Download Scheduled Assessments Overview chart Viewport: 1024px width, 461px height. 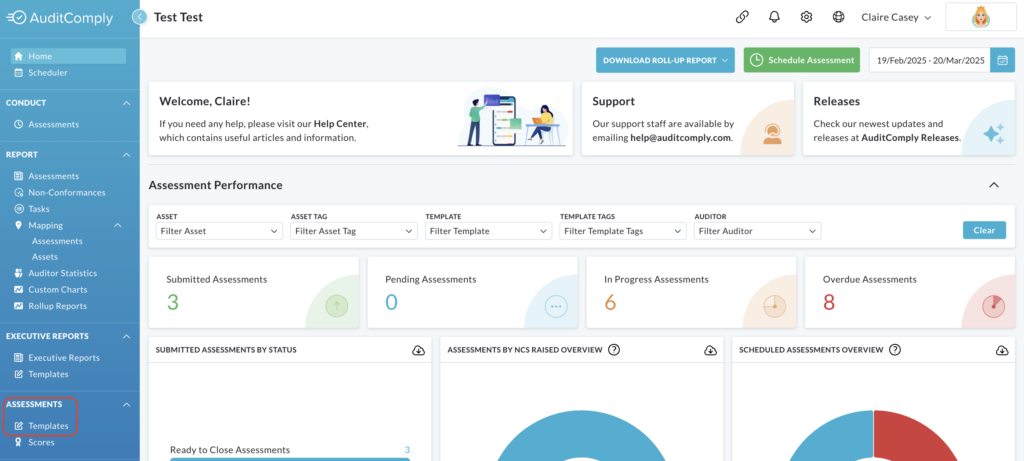1002,350
